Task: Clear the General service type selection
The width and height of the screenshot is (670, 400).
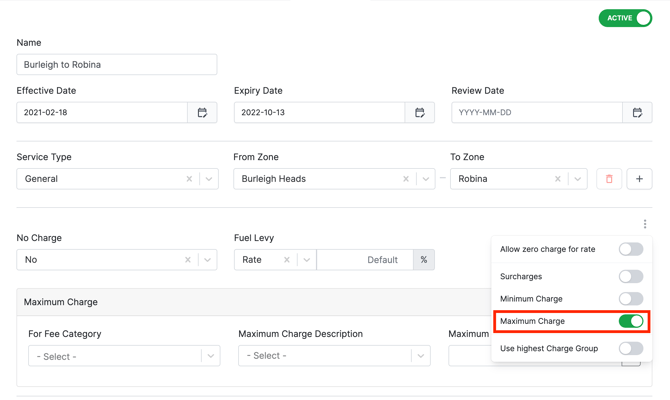Action: tap(189, 179)
